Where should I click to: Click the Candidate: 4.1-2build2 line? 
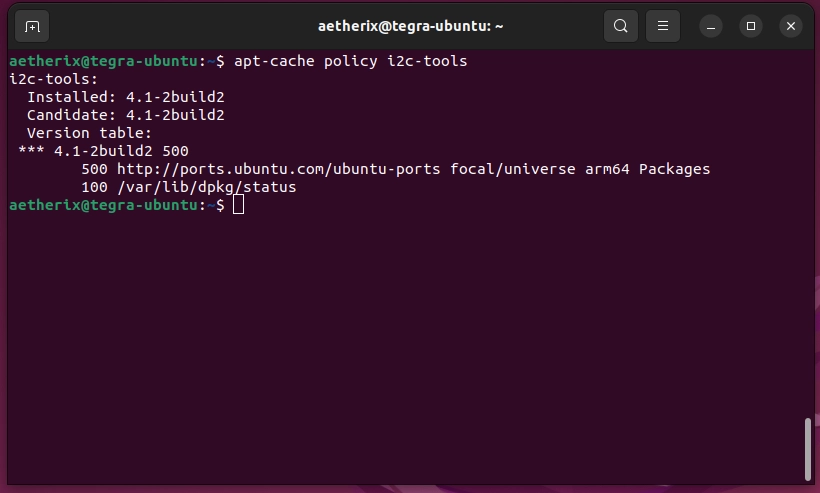click(125, 115)
